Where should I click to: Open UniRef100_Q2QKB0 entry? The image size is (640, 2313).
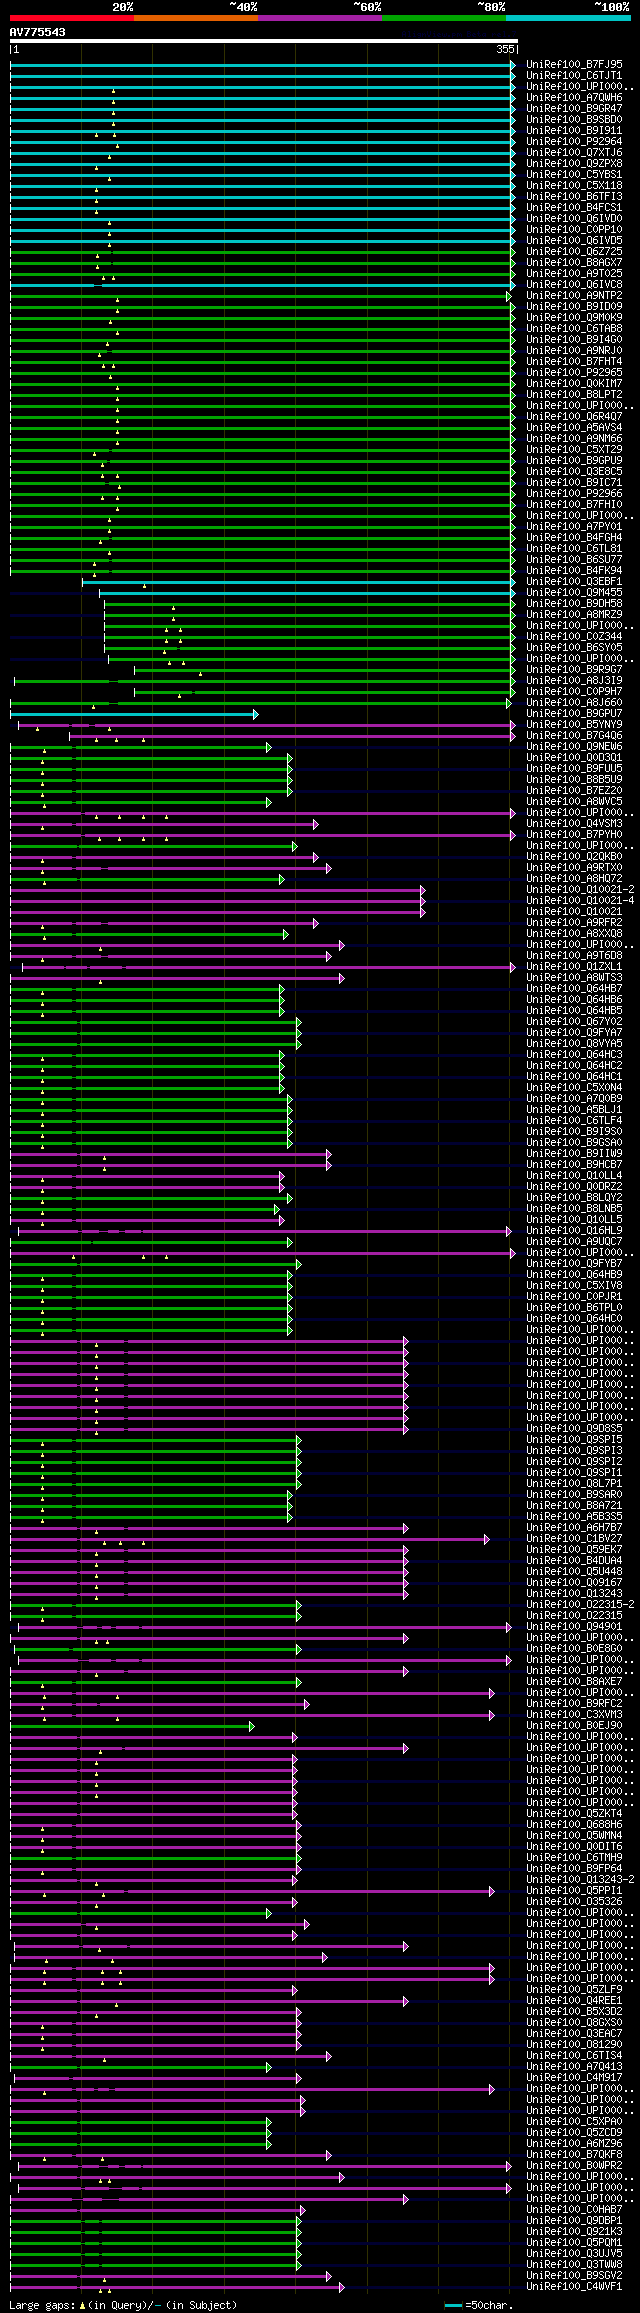pos(574,856)
